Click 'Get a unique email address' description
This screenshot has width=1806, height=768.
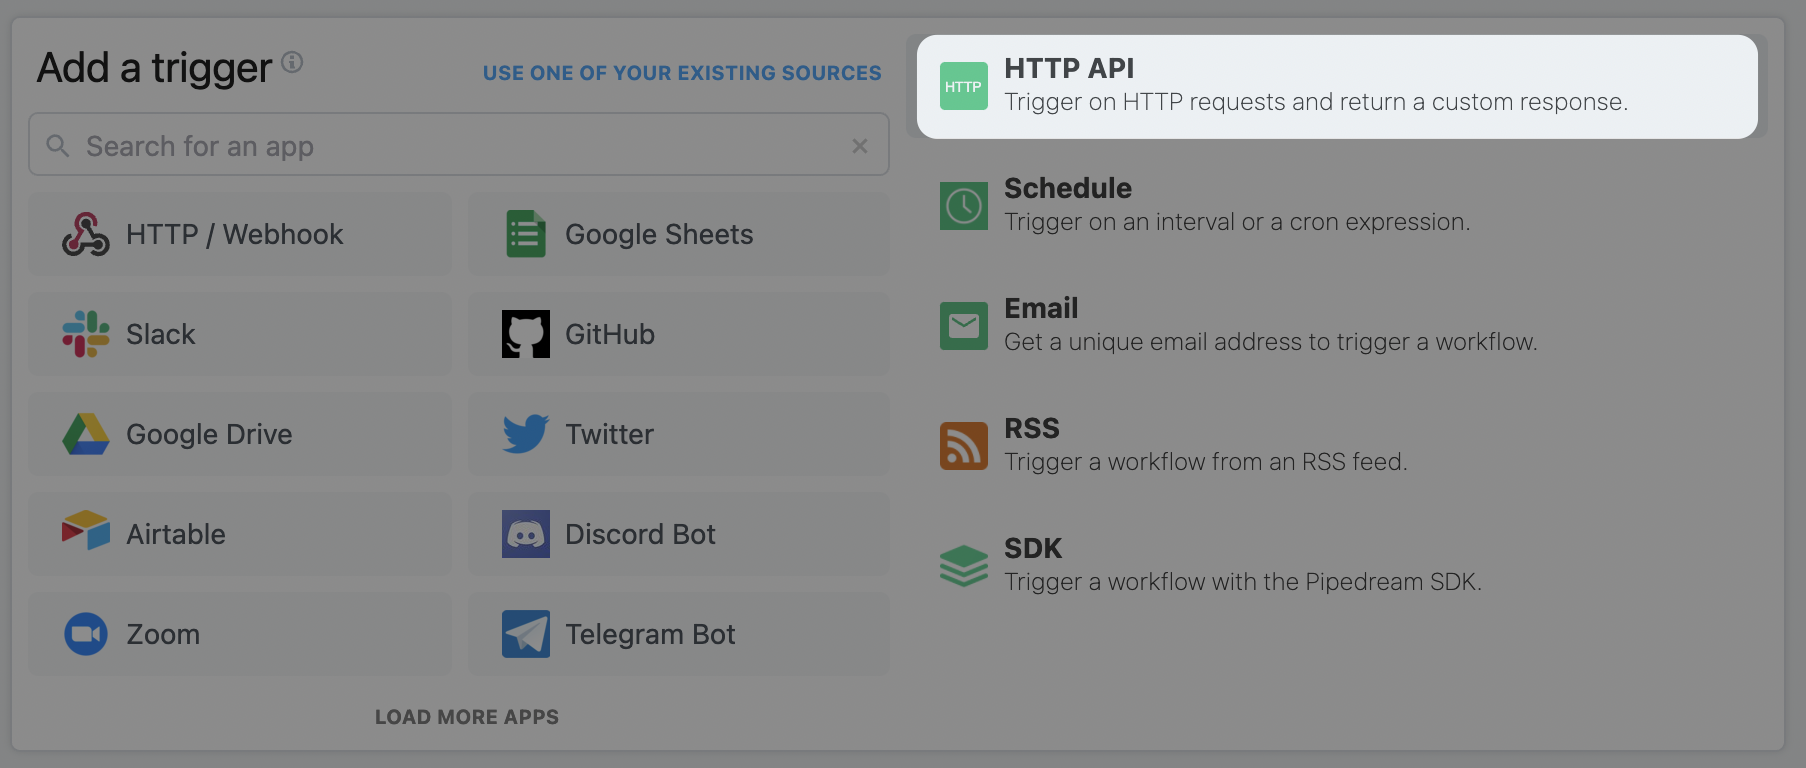pos(1270,342)
